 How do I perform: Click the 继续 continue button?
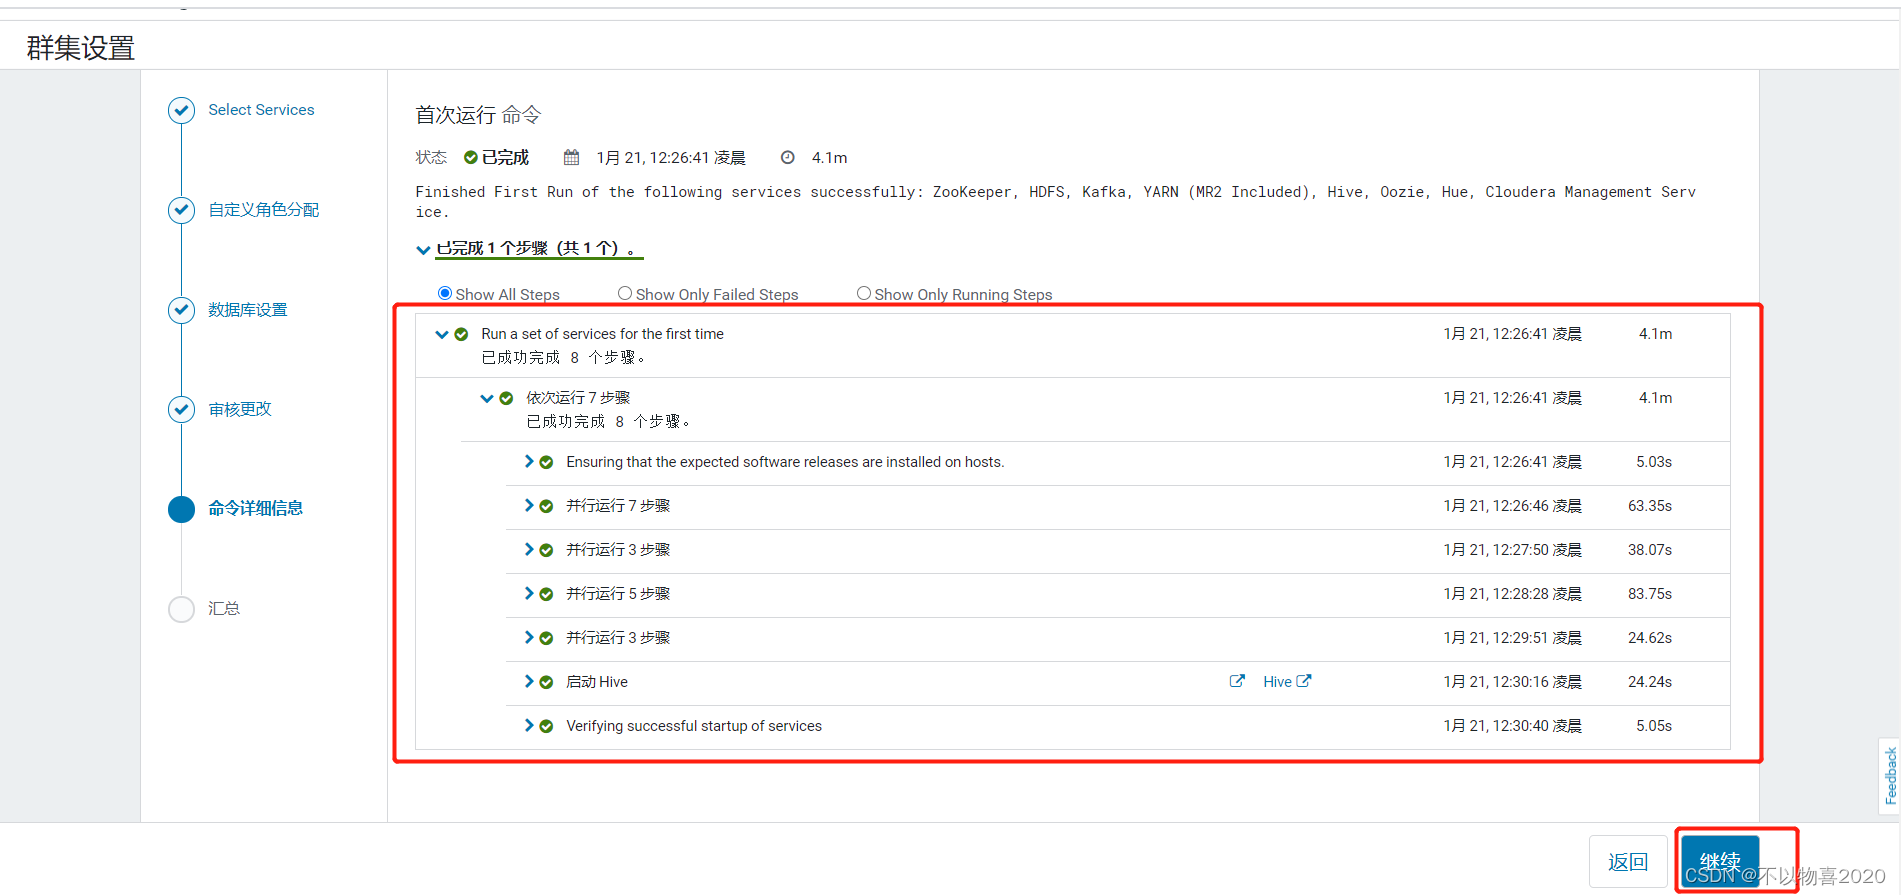tap(1720, 862)
